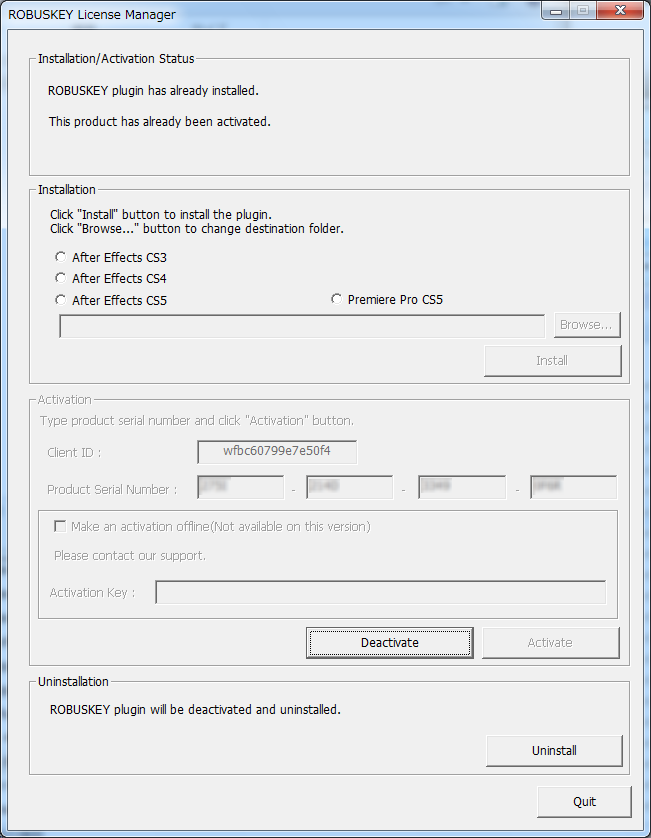Viewport: 651px width, 838px height.
Task: Click the first Product Serial Number field
Action: click(241, 487)
